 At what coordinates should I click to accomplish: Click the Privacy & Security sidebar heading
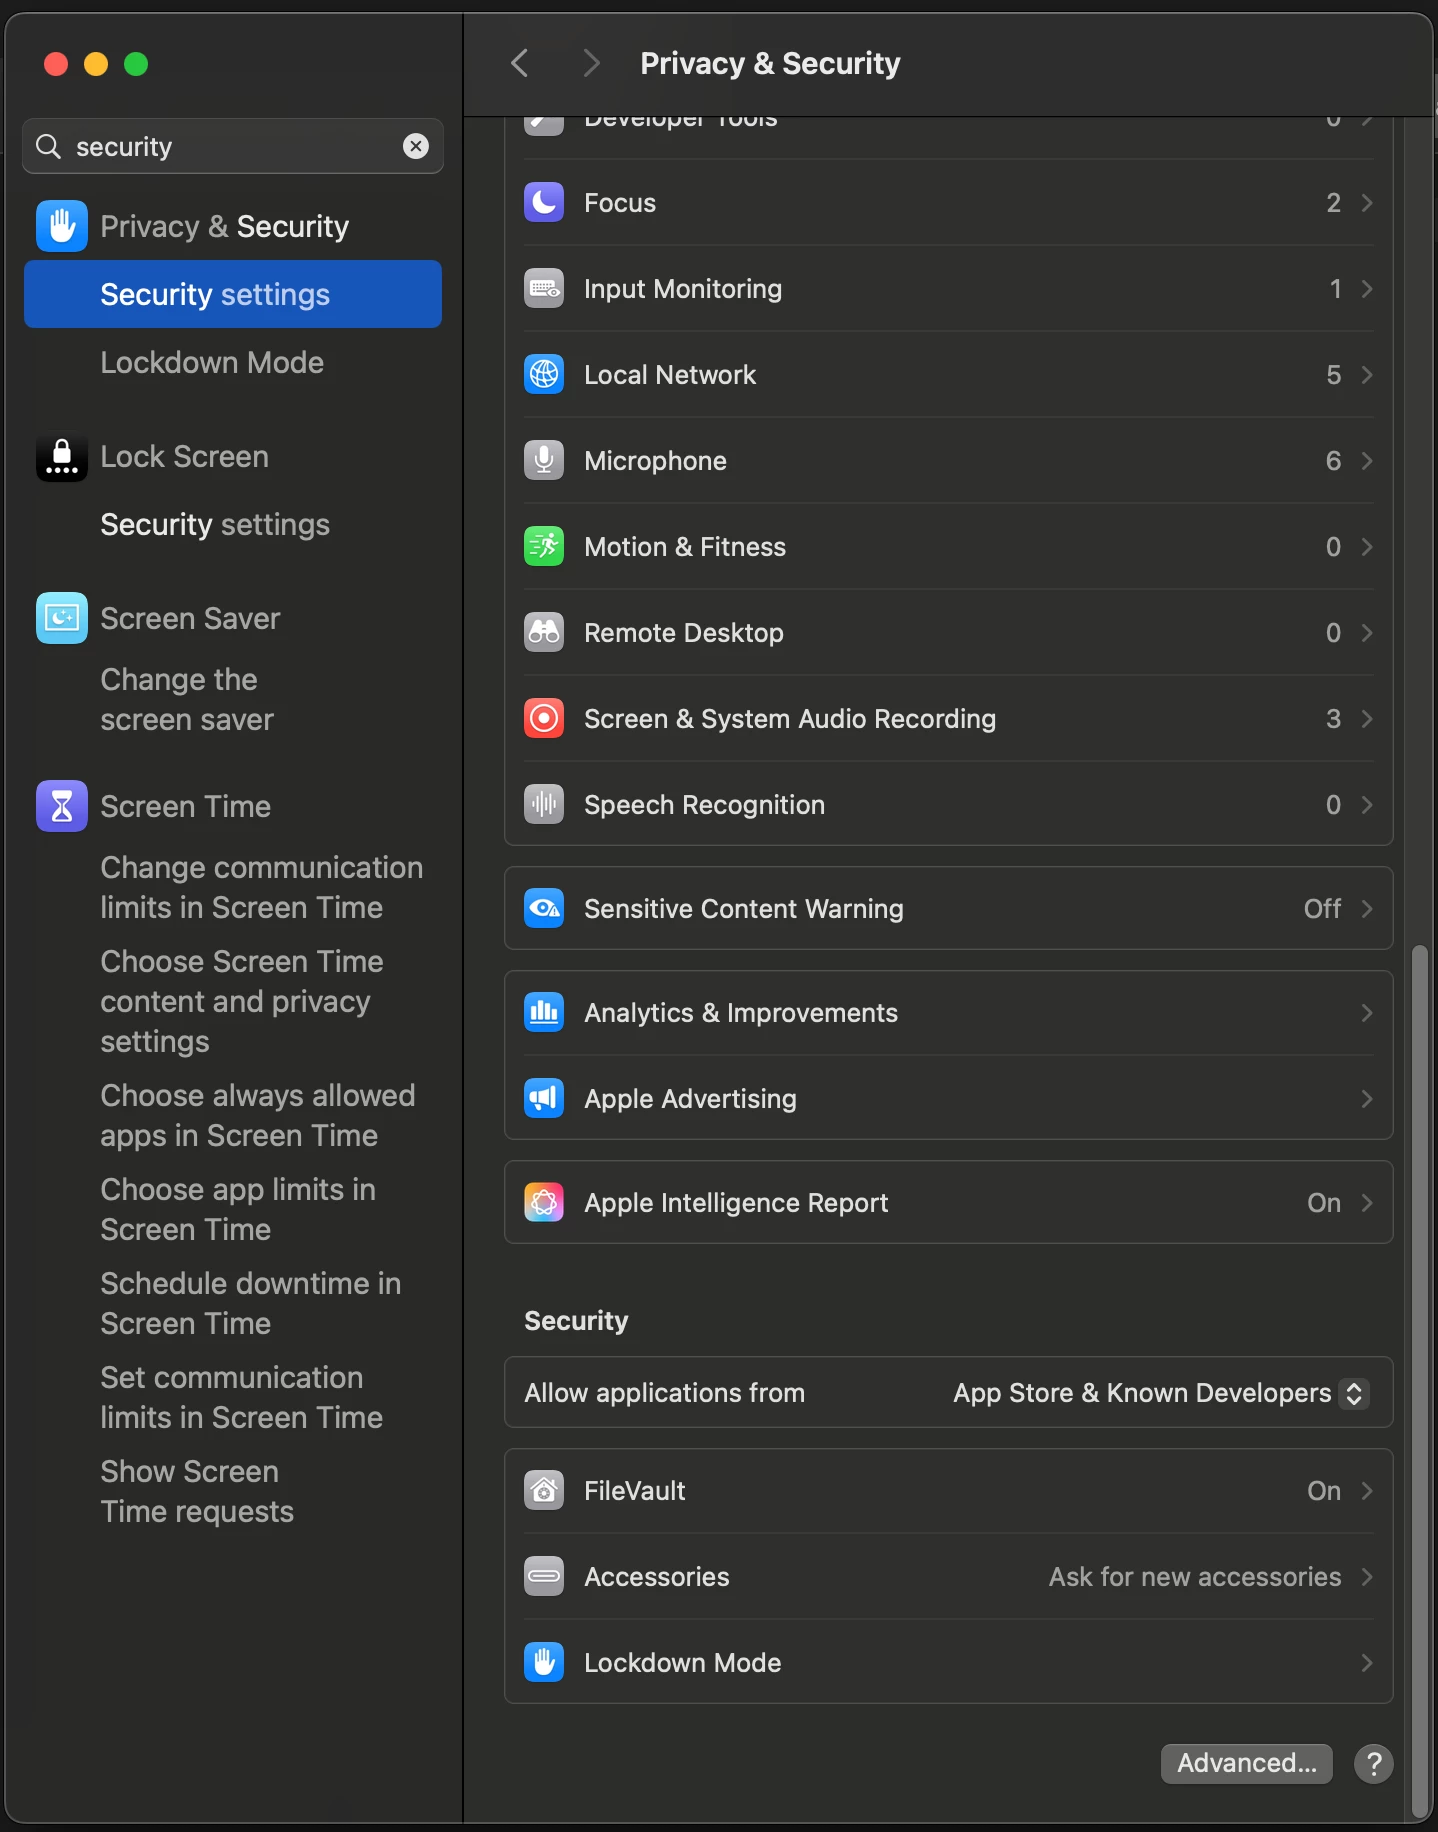(x=225, y=226)
